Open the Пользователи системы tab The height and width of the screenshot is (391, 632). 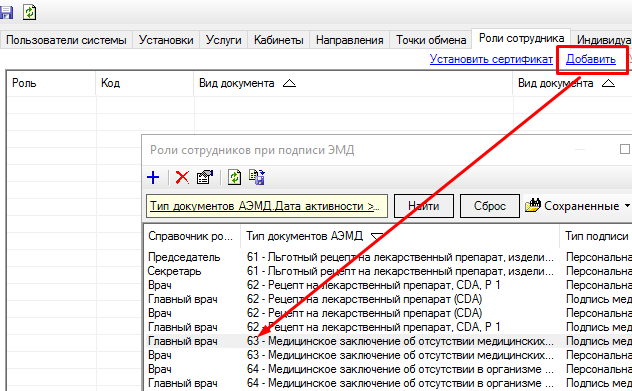(66, 40)
